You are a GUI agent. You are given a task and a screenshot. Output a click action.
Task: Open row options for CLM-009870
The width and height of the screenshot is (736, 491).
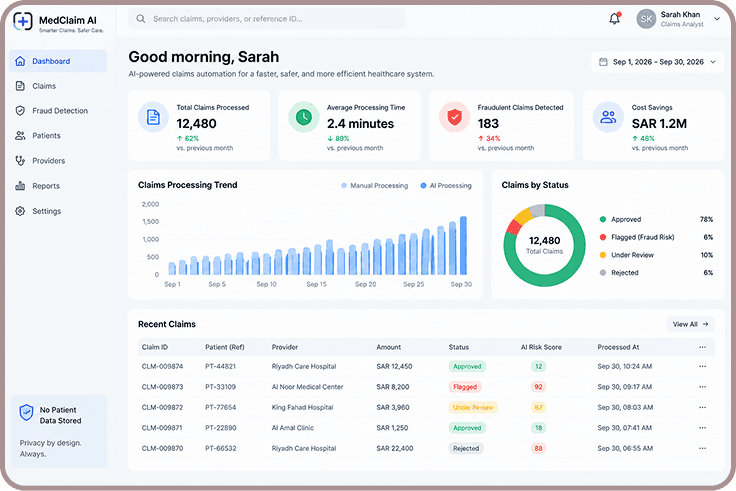(x=702, y=448)
